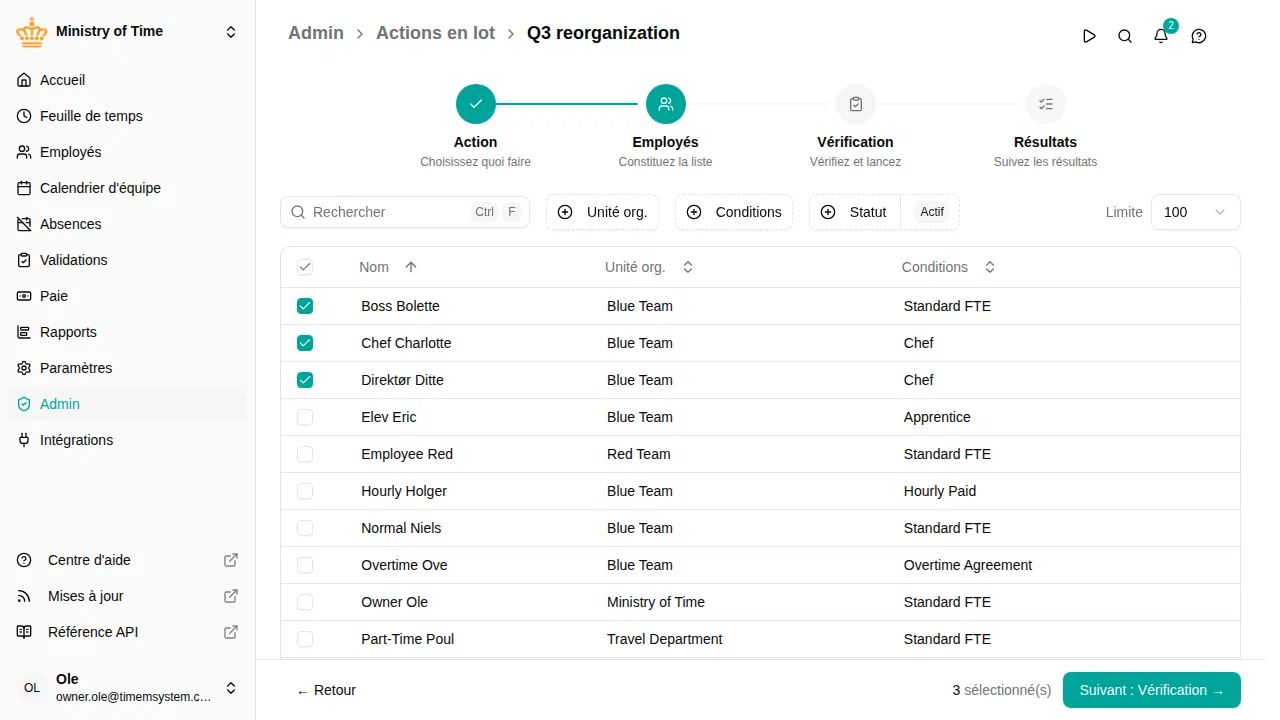Click the OL user avatar
Image resolution: width=1280 pixels, height=720 pixels.
32,688
